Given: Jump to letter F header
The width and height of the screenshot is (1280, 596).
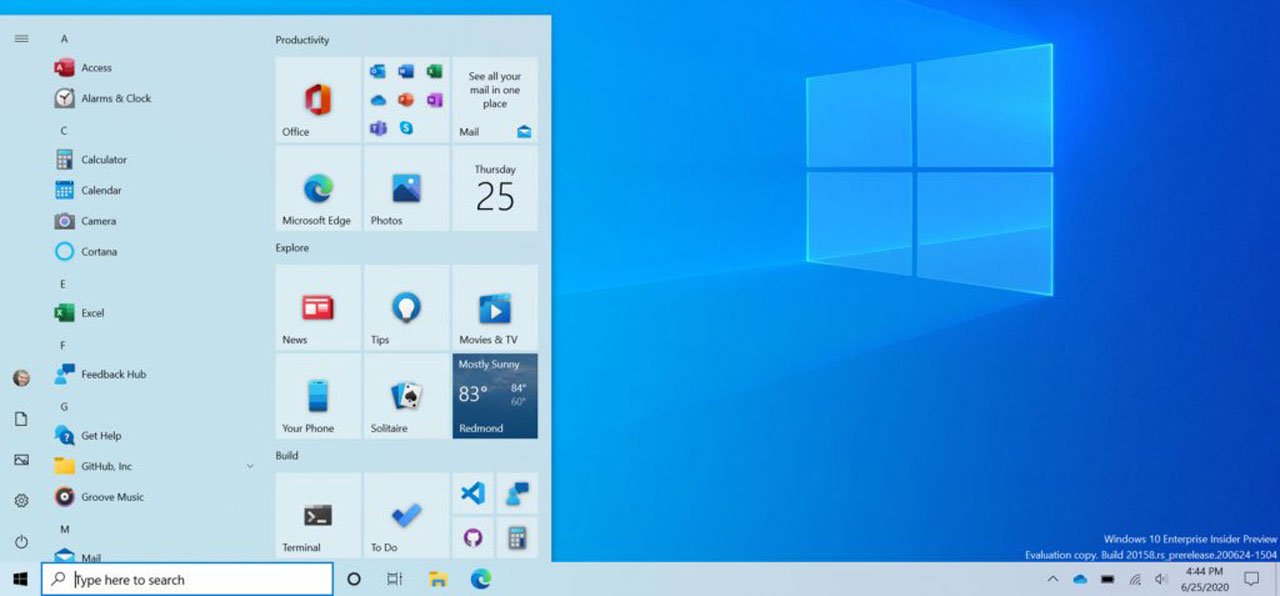Looking at the screenshot, I should (x=64, y=345).
